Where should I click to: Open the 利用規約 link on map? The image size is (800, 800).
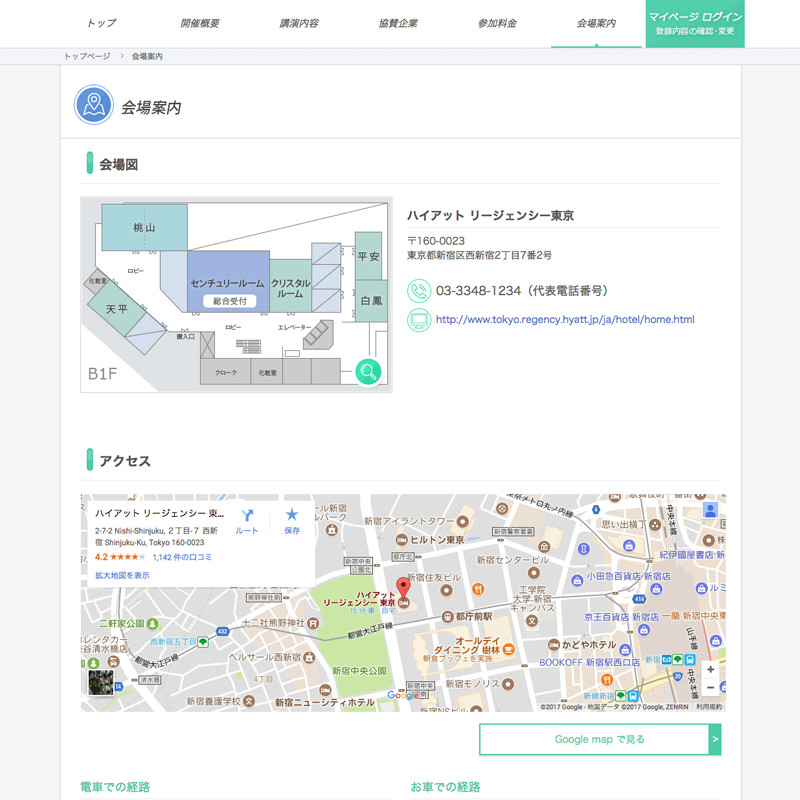pyautogui.click(x=709, y=707)
